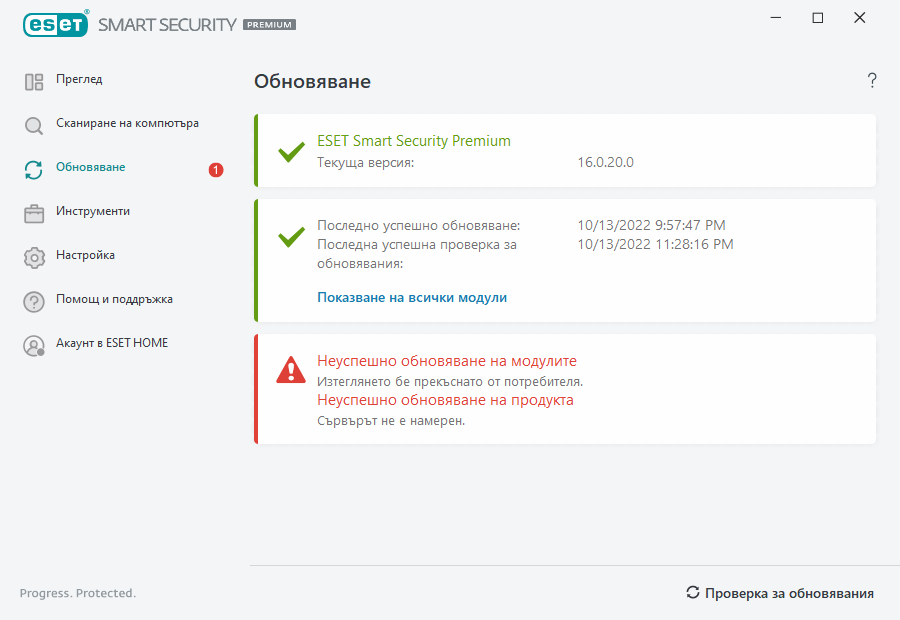Click the red notification badge on Обновяване
Screen dimensions: 900x620
pyautogui.click(x=216, y=170)
